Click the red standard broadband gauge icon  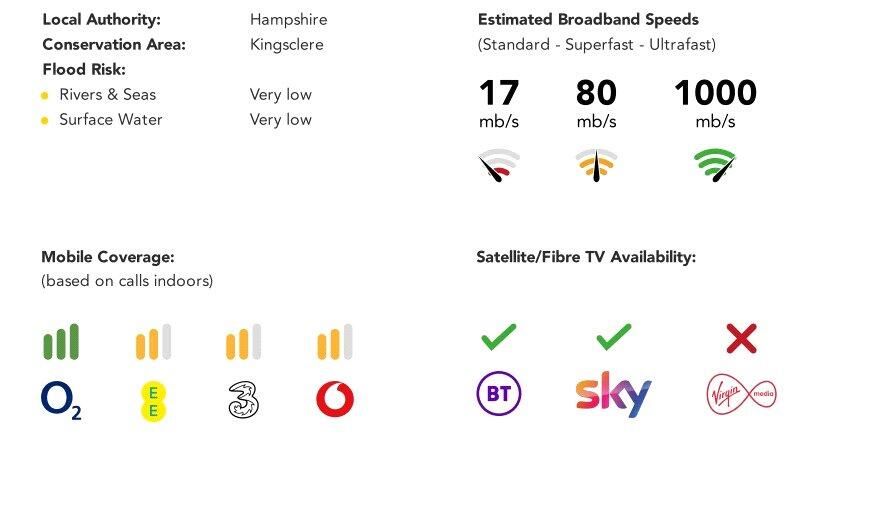499,164
